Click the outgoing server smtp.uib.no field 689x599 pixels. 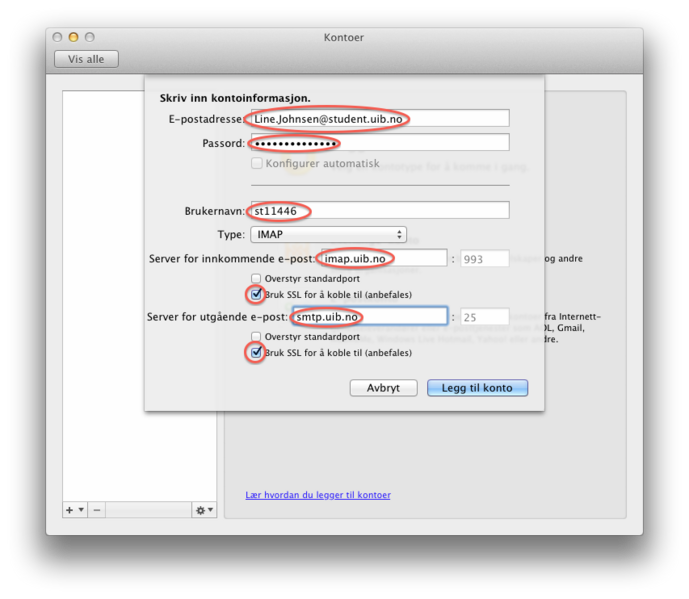point(369,317)
